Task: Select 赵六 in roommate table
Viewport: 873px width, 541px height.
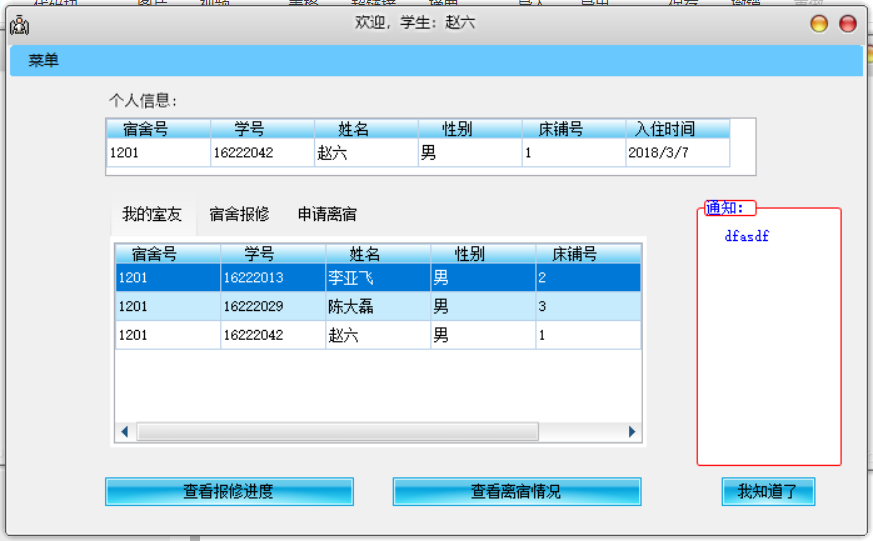Action: [378, 335]
